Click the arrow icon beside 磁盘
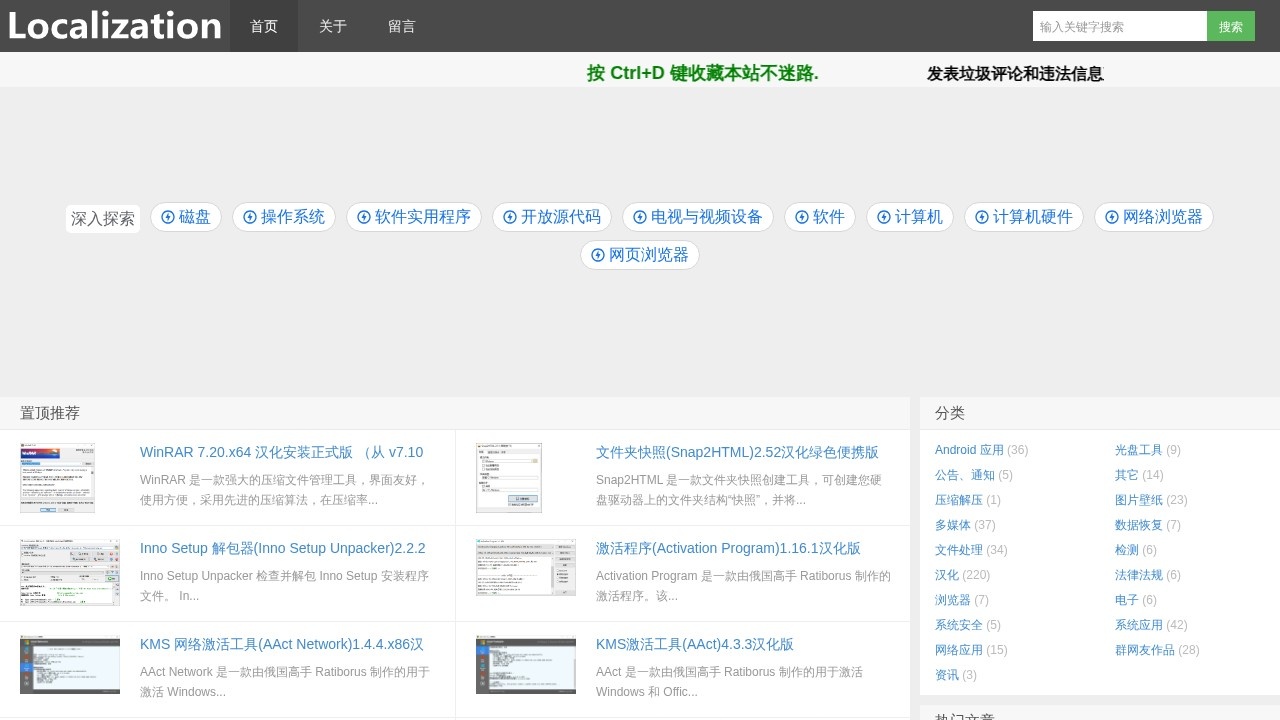The width and height of the screenshot is (1280, 720). [x=168, y=217]
